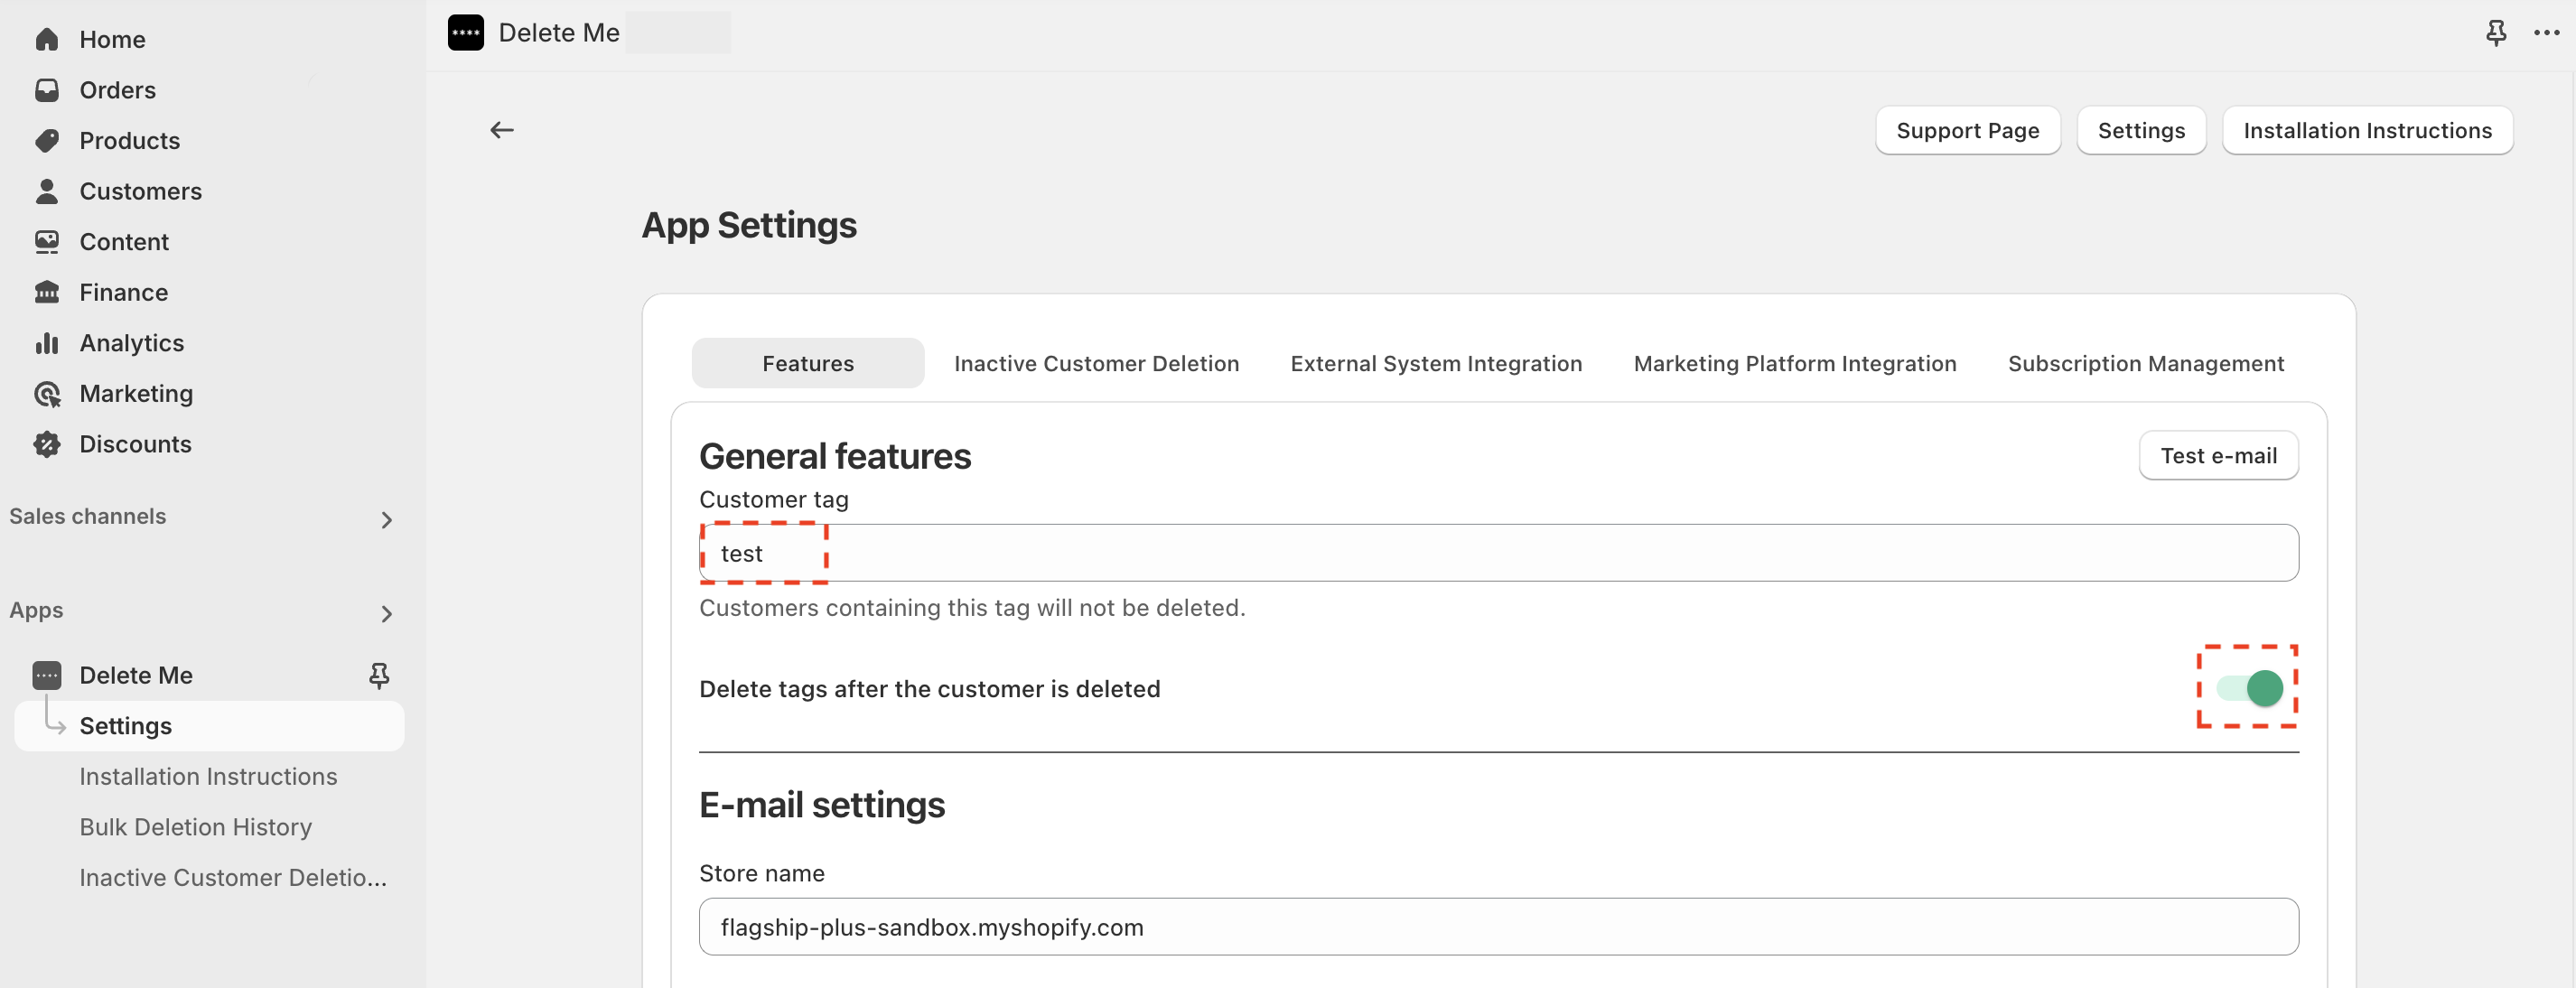
Task: Open the three-dot more options menu
Action: (2546, 33)
